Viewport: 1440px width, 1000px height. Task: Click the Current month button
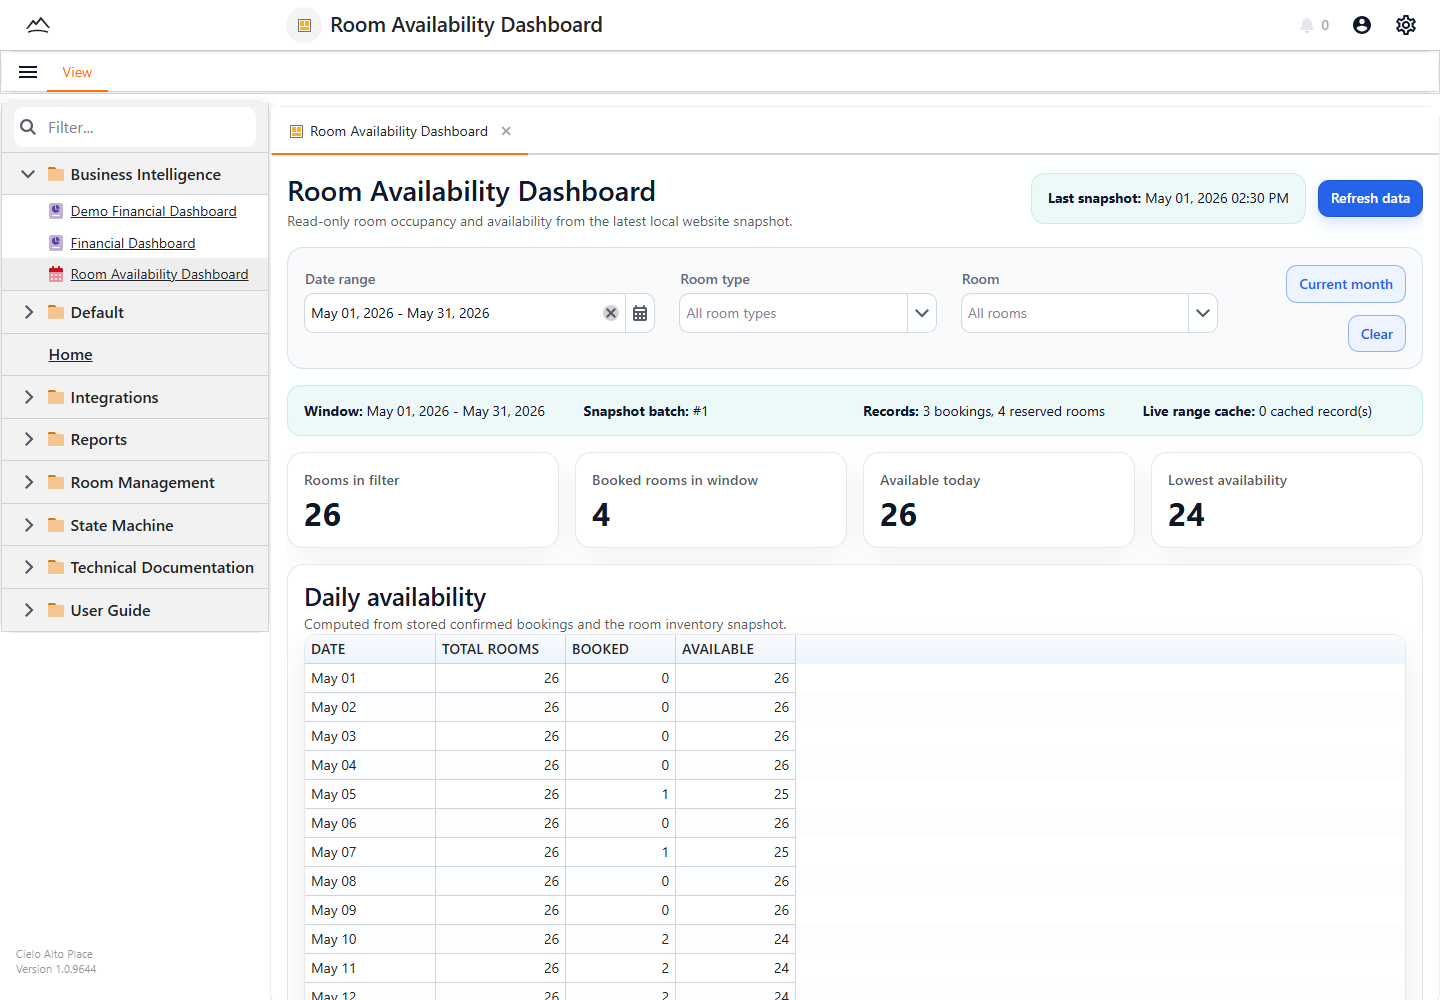click(x=1346, y=284)
